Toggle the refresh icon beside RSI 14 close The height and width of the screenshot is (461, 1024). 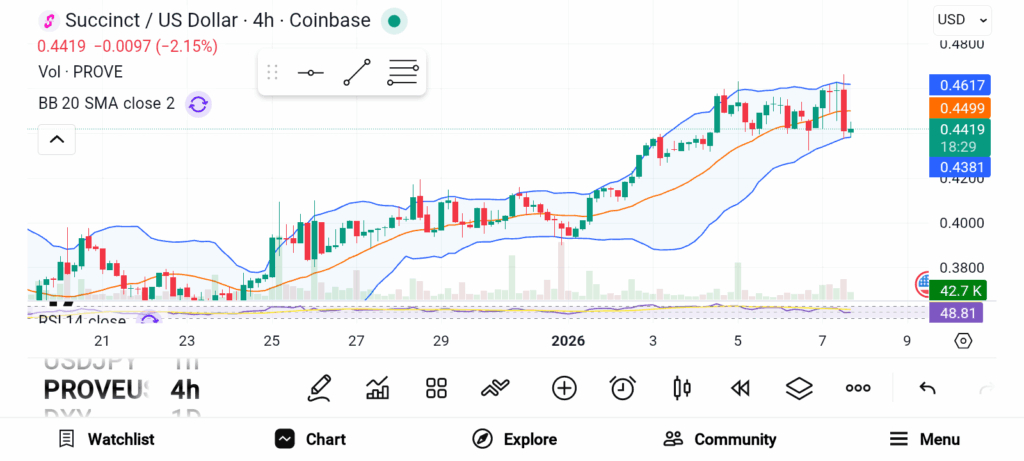coord(149,320)
